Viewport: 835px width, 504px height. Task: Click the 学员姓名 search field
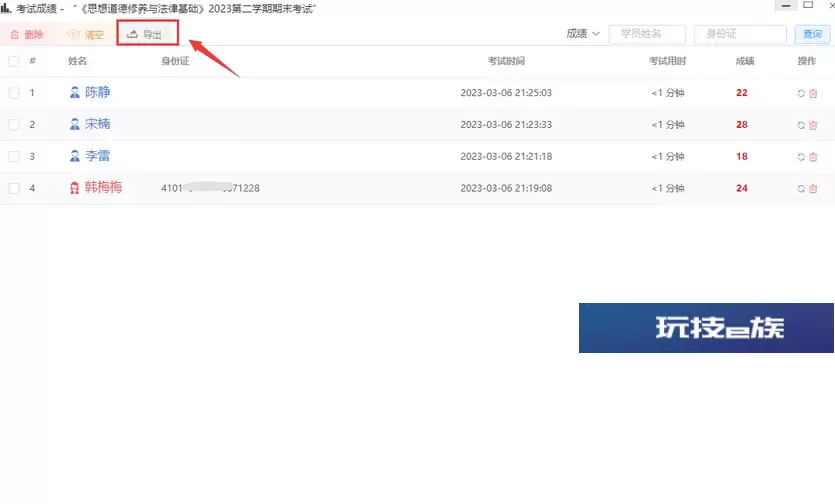(645, 34)
